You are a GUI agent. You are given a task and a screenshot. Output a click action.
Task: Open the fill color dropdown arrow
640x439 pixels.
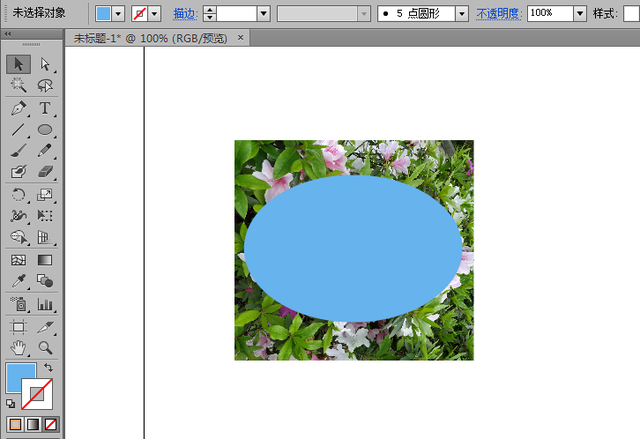118,14
